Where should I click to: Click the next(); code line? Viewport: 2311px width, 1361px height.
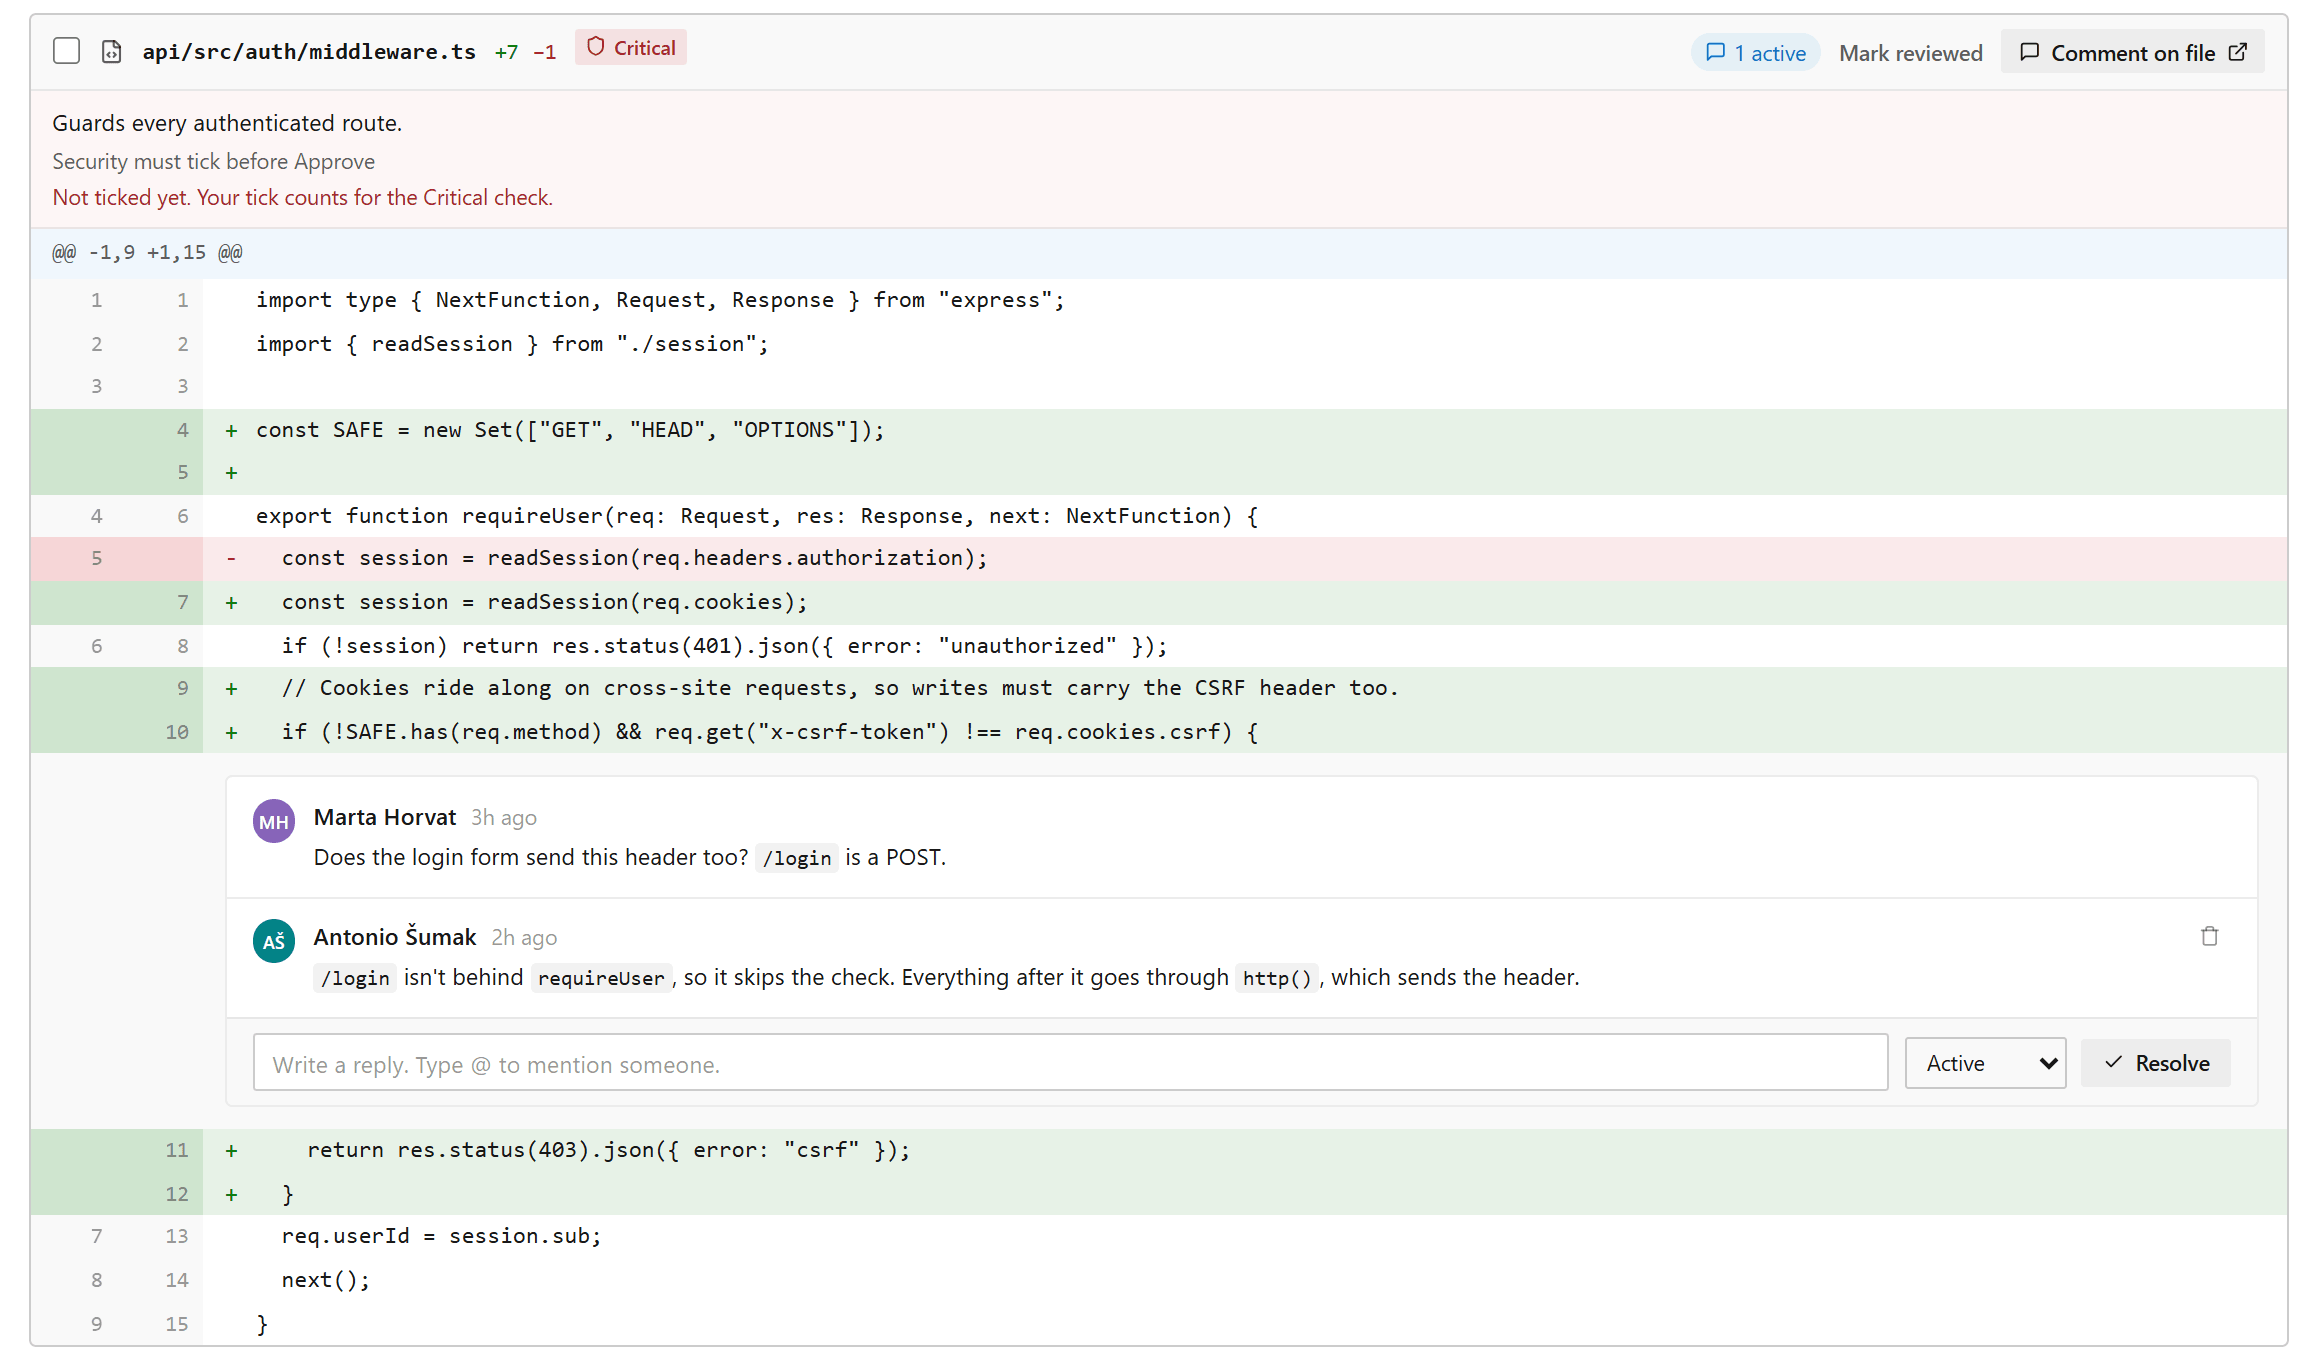click(1159, 1281)
